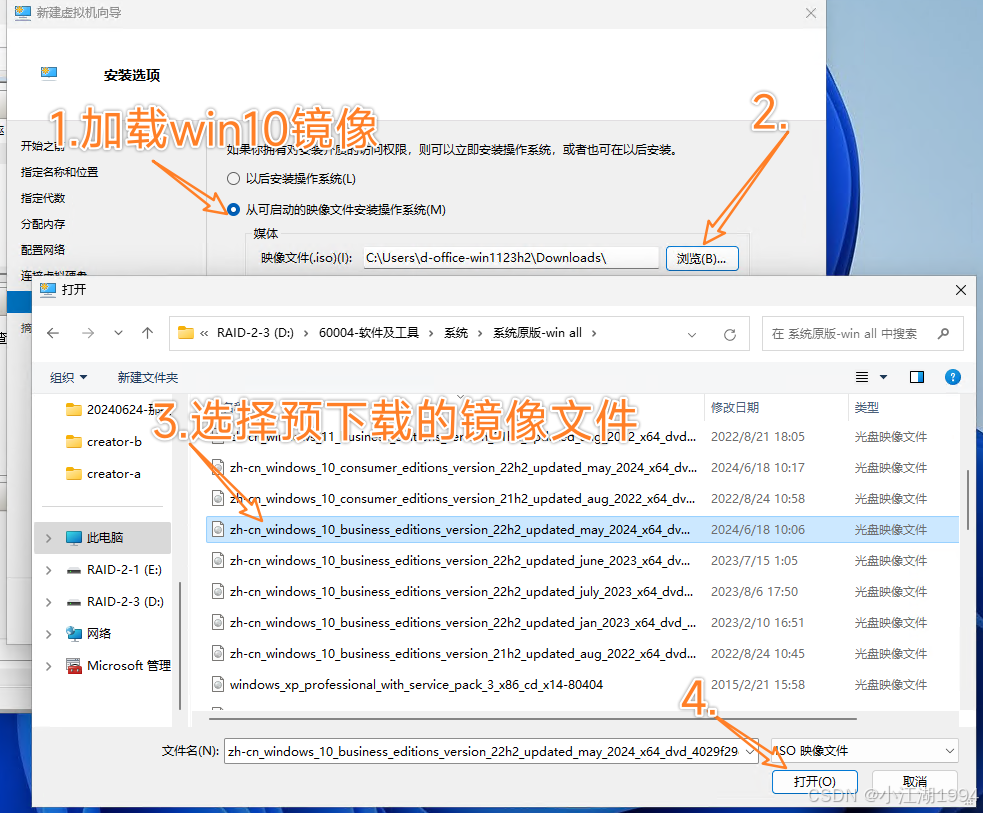Click 打开(O) button

[814, 782]
